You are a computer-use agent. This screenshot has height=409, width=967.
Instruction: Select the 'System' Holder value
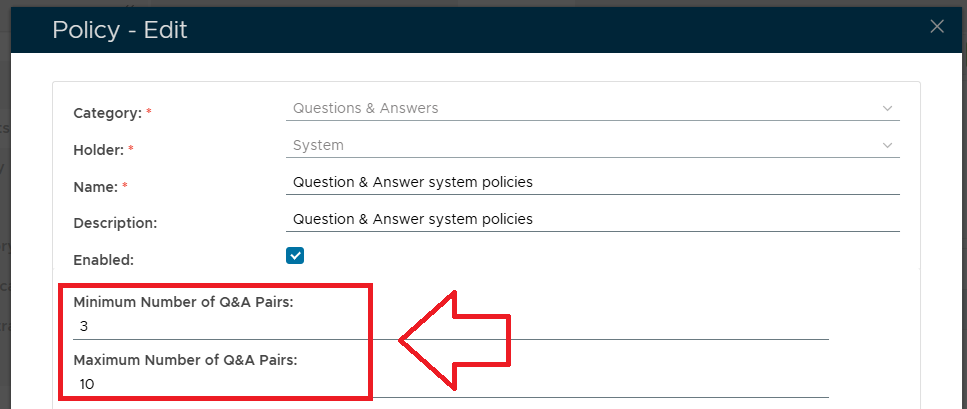coord(318,145)
